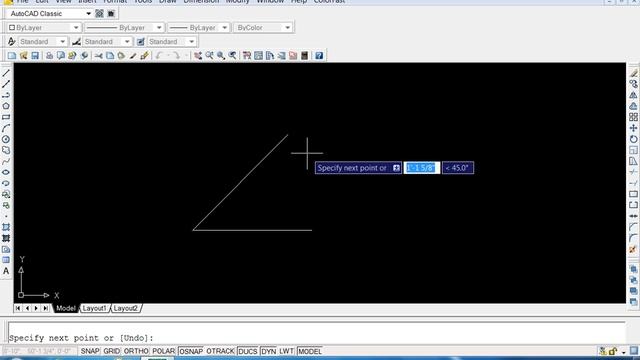Open the dimension style Standard dropdown
The height and width of the screenshot is (360, 640).
pyautogui.click(x=127, y=42)
